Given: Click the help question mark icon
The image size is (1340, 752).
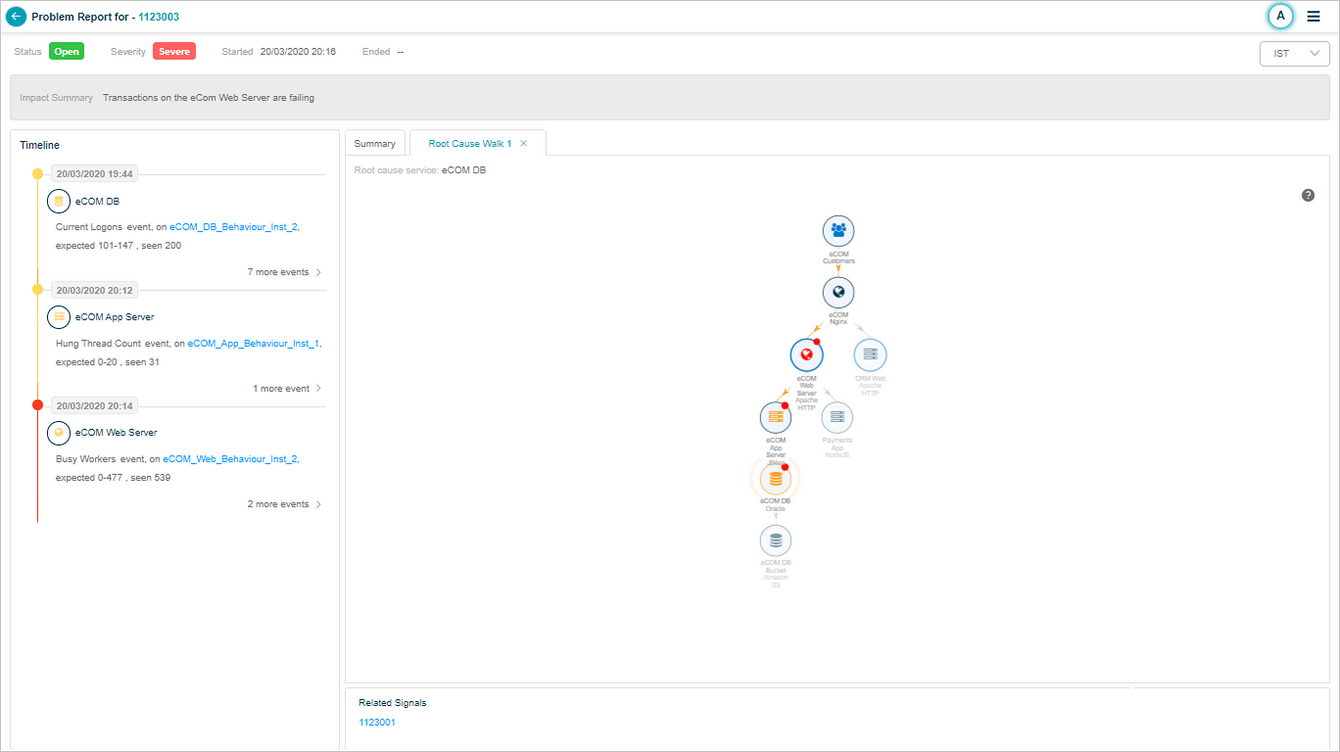Looking at the screenshot, I should coord(1308,195).
